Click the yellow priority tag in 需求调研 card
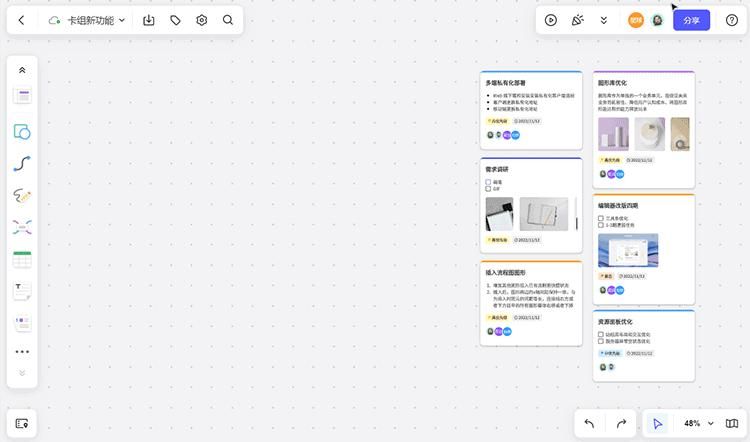Screen dimensions: 750x442 (x=497, y=240)
